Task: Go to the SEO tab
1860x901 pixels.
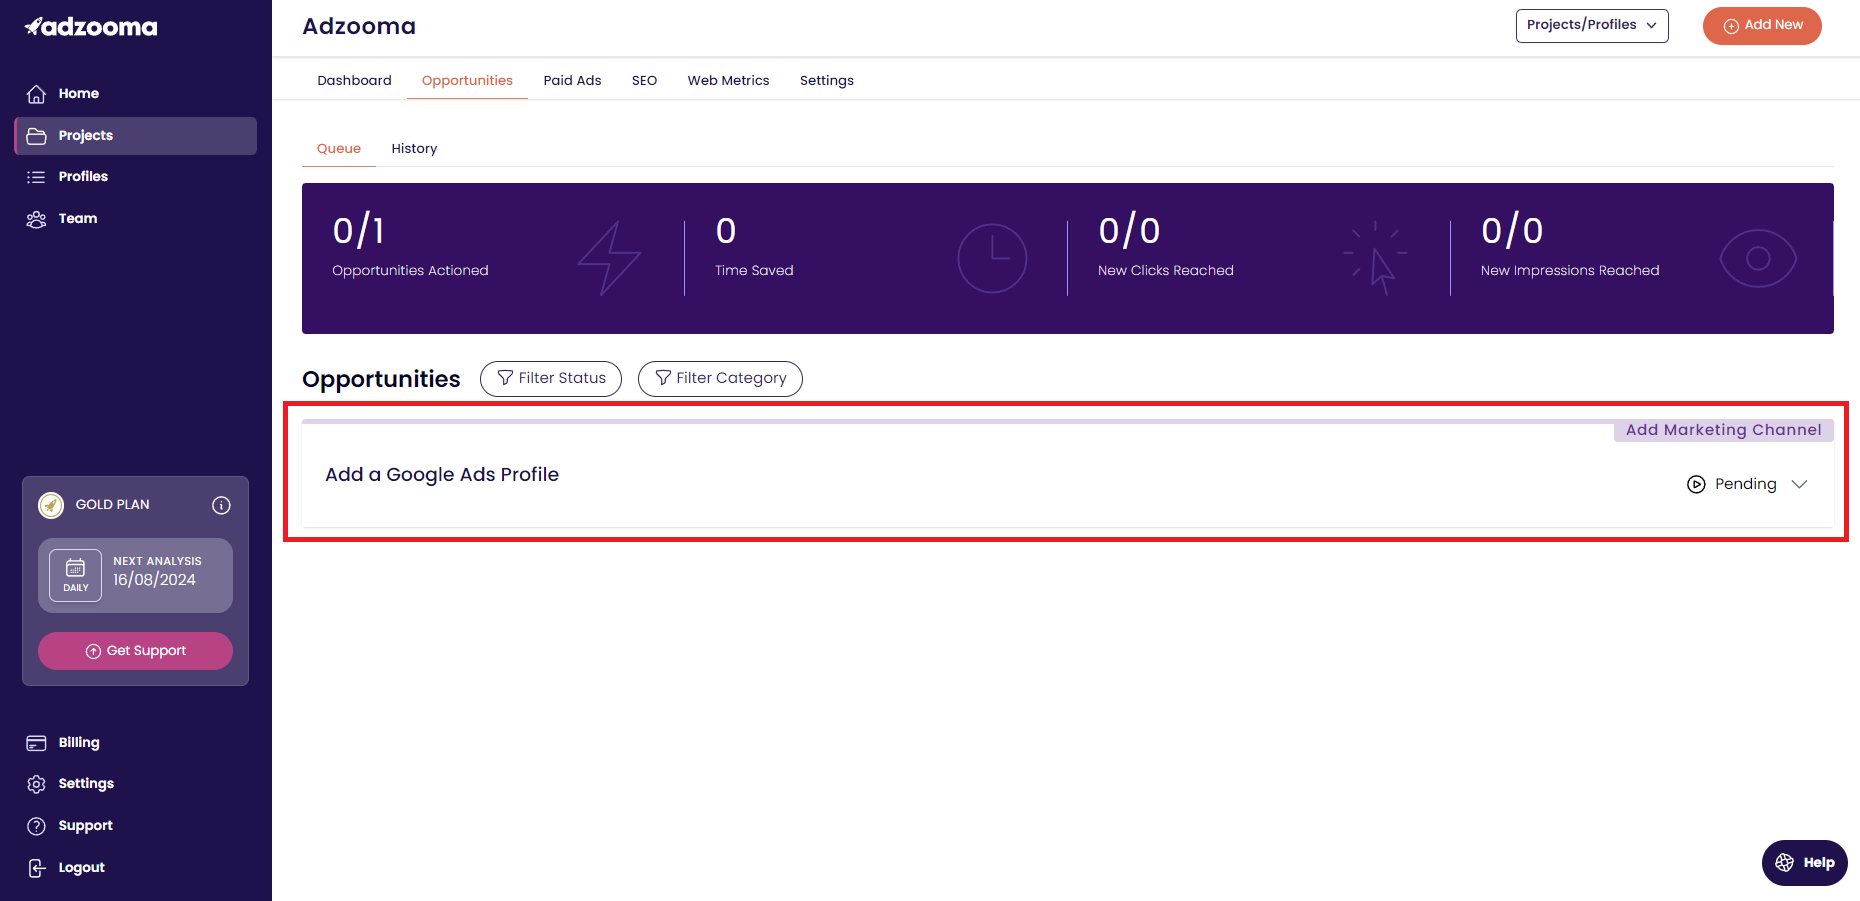Action: click(x=644, y=81)
